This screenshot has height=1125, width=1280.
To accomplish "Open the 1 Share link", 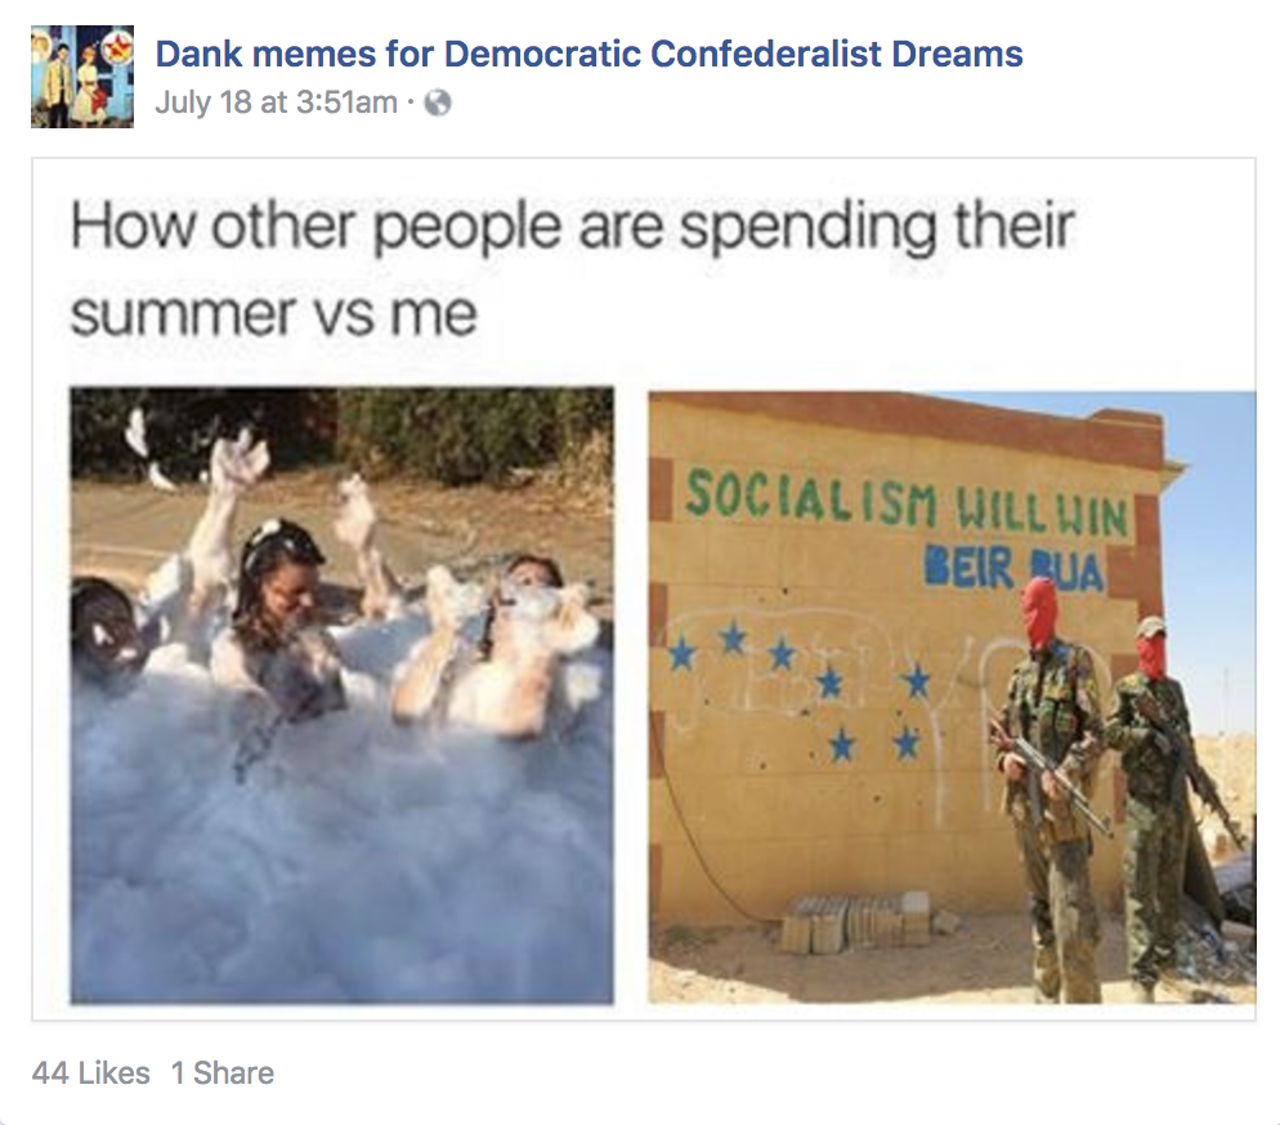I will click(222, 1073).
